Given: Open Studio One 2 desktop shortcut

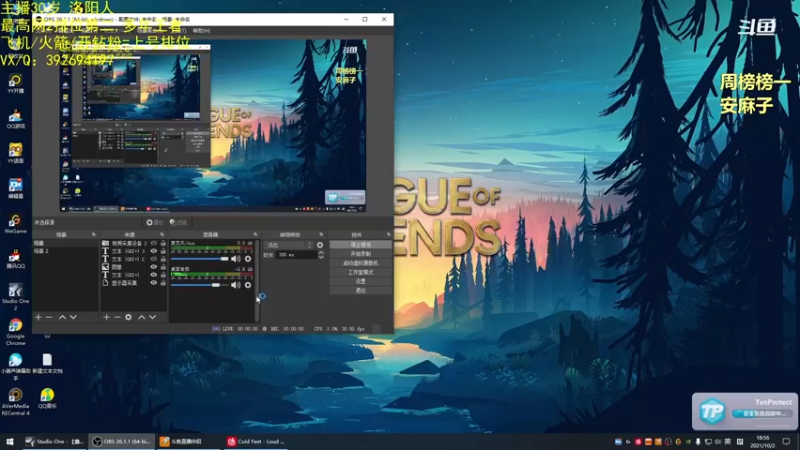Looking at the screenshot, I should (15, 296).
